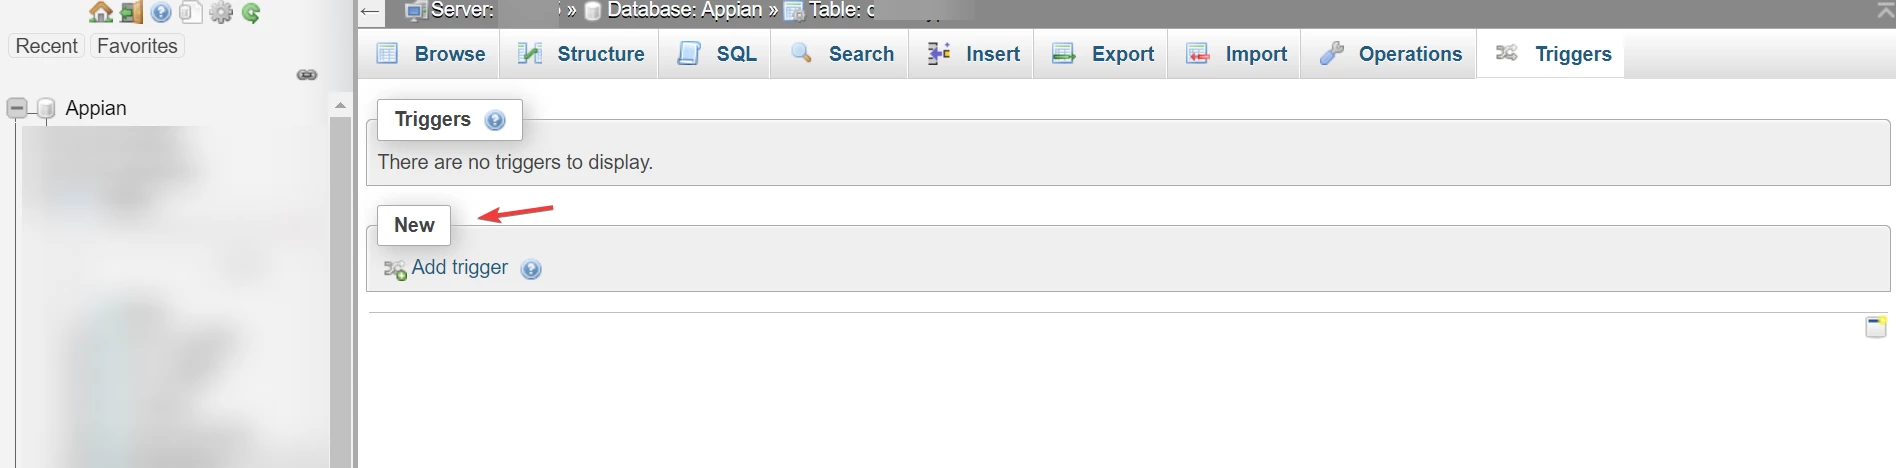Reload the navigation panel with green refresh icon

[x=251, y=12]
